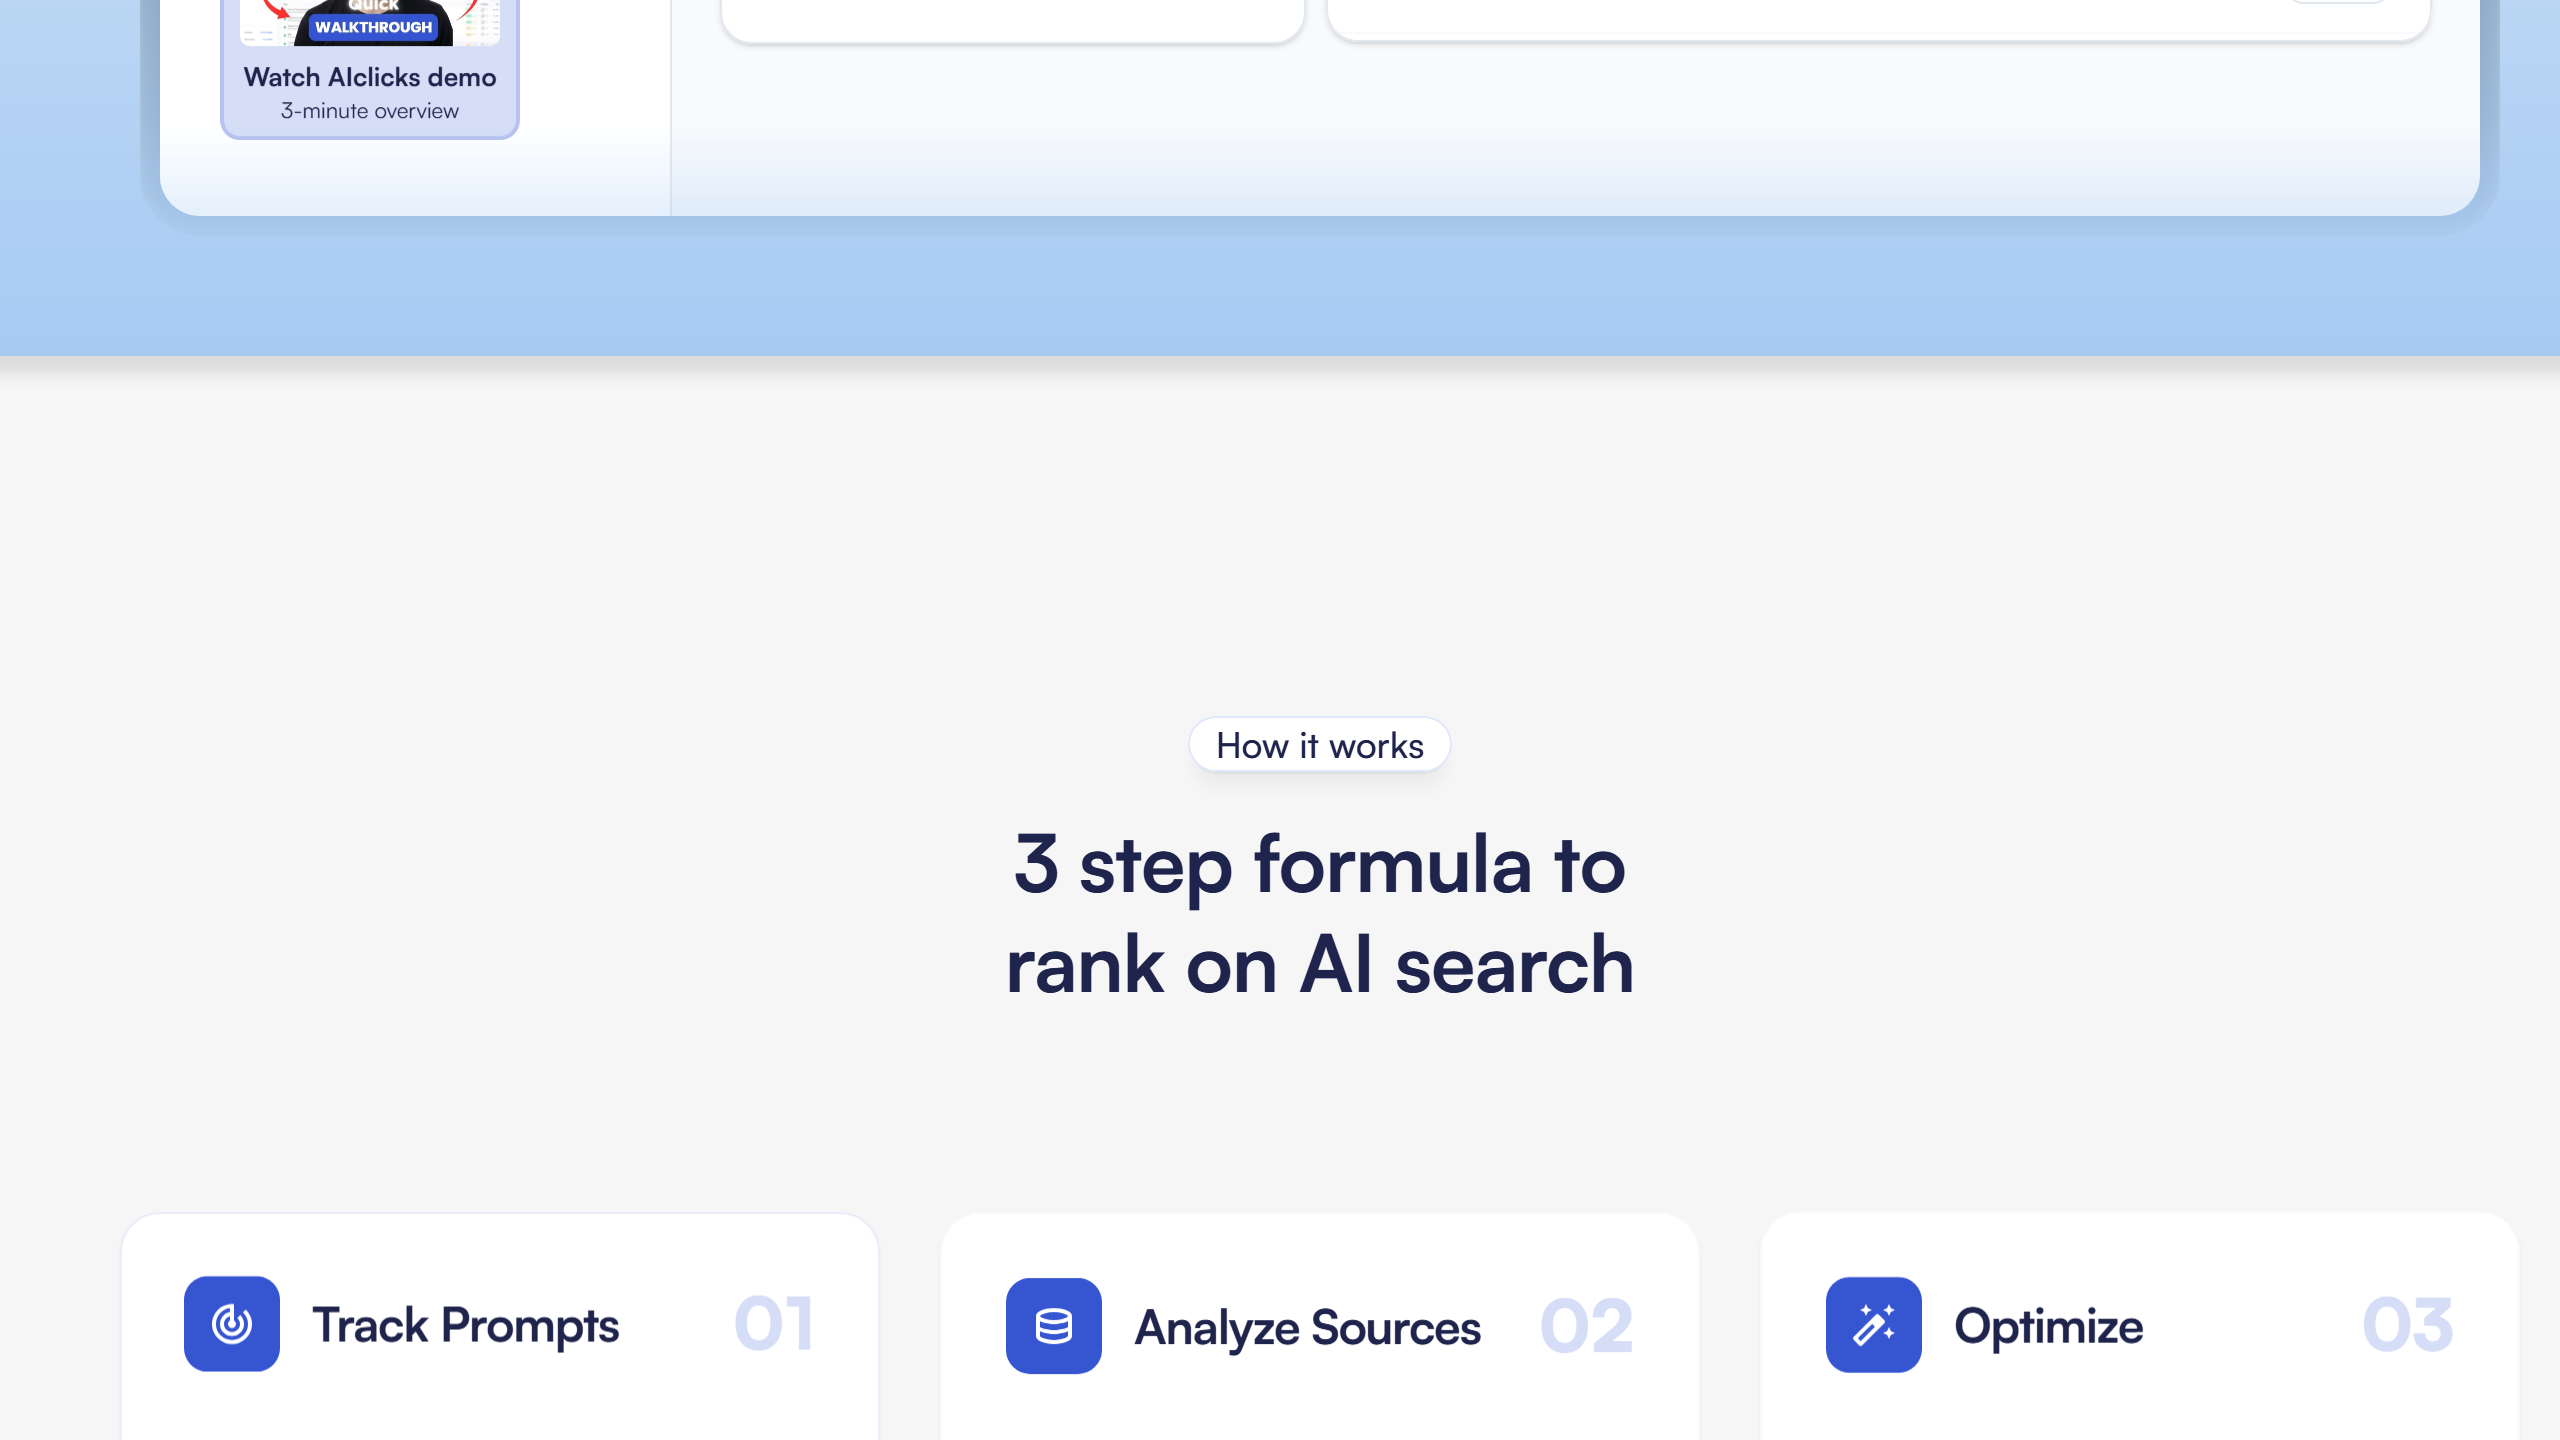Select the Track Prompts step title
The image size is (2560, 1440).
coord(466,1325)
